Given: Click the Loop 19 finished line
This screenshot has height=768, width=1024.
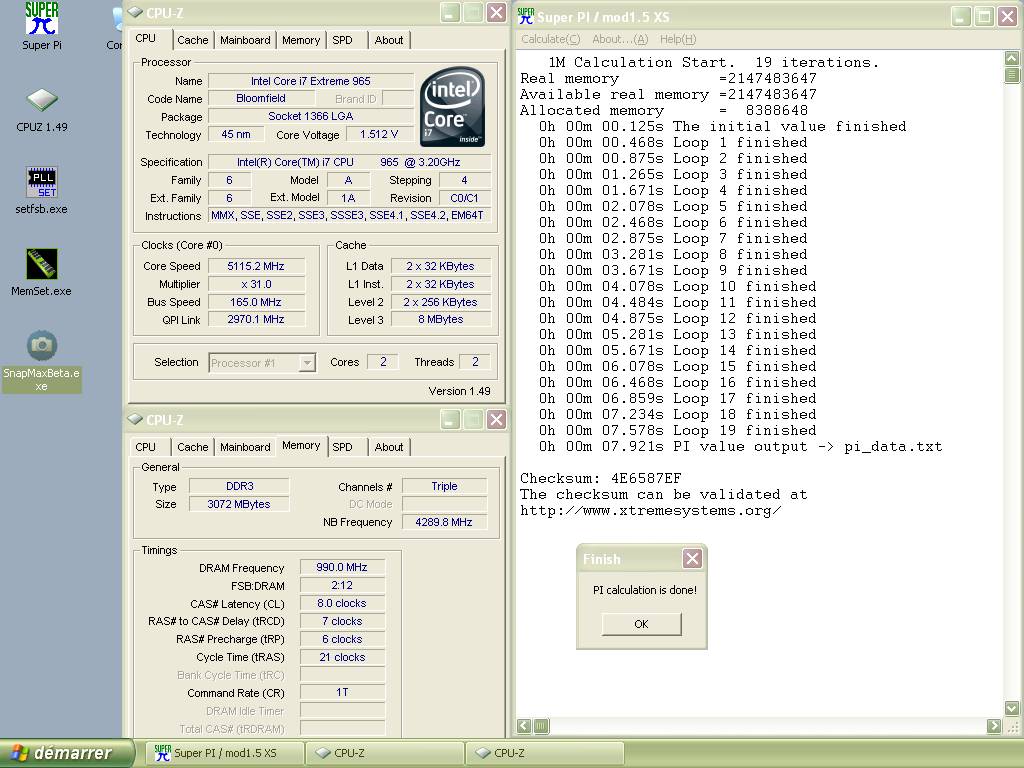Looking at the screenshot, I should 678,430.
